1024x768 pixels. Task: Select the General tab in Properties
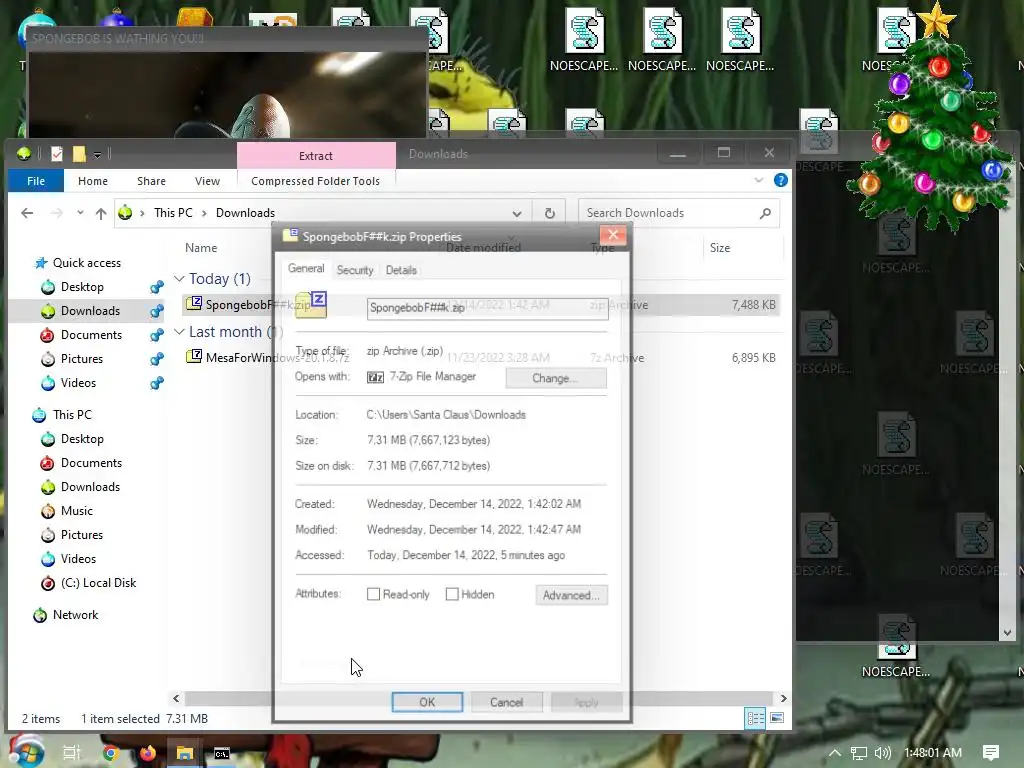point(306,268)
